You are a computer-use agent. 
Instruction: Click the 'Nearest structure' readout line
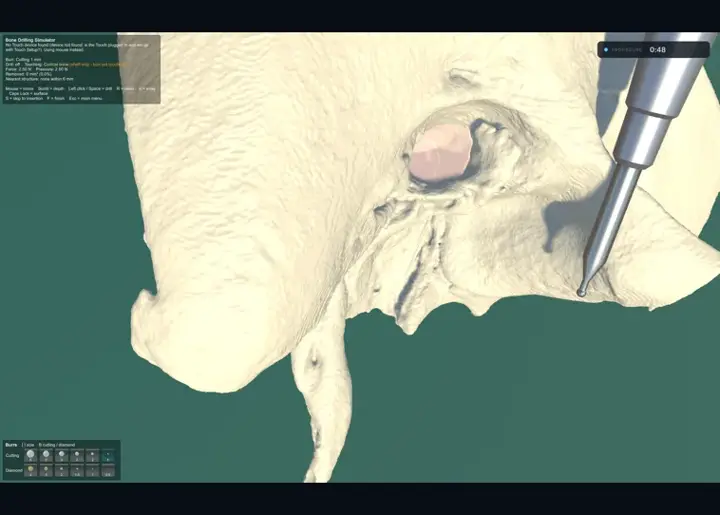tap(39, 79)
